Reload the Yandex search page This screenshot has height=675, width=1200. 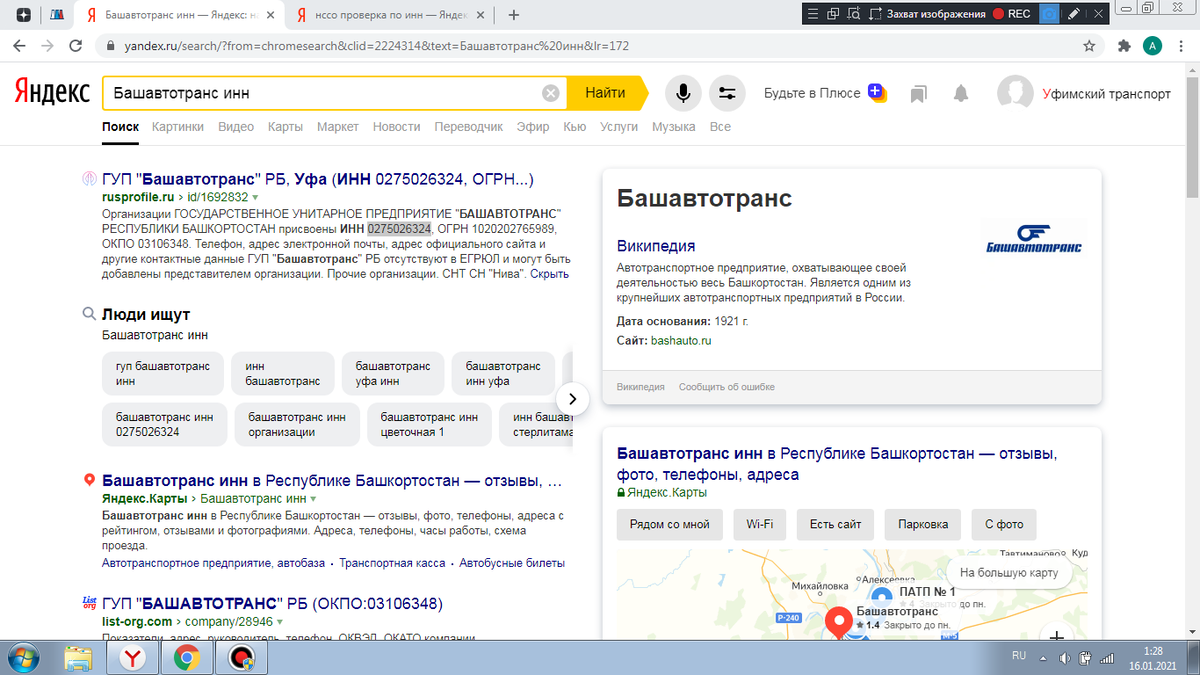click(x=75, y=46)
